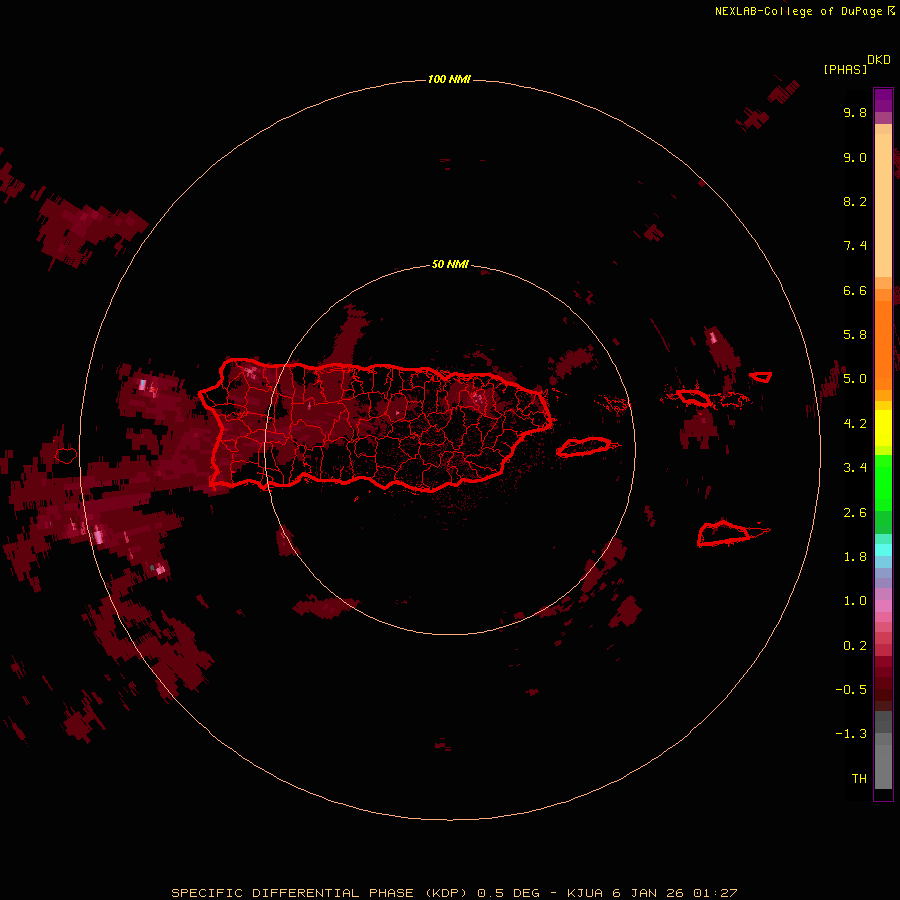Click the bright green segment of color bar

[x=883, y=483]
